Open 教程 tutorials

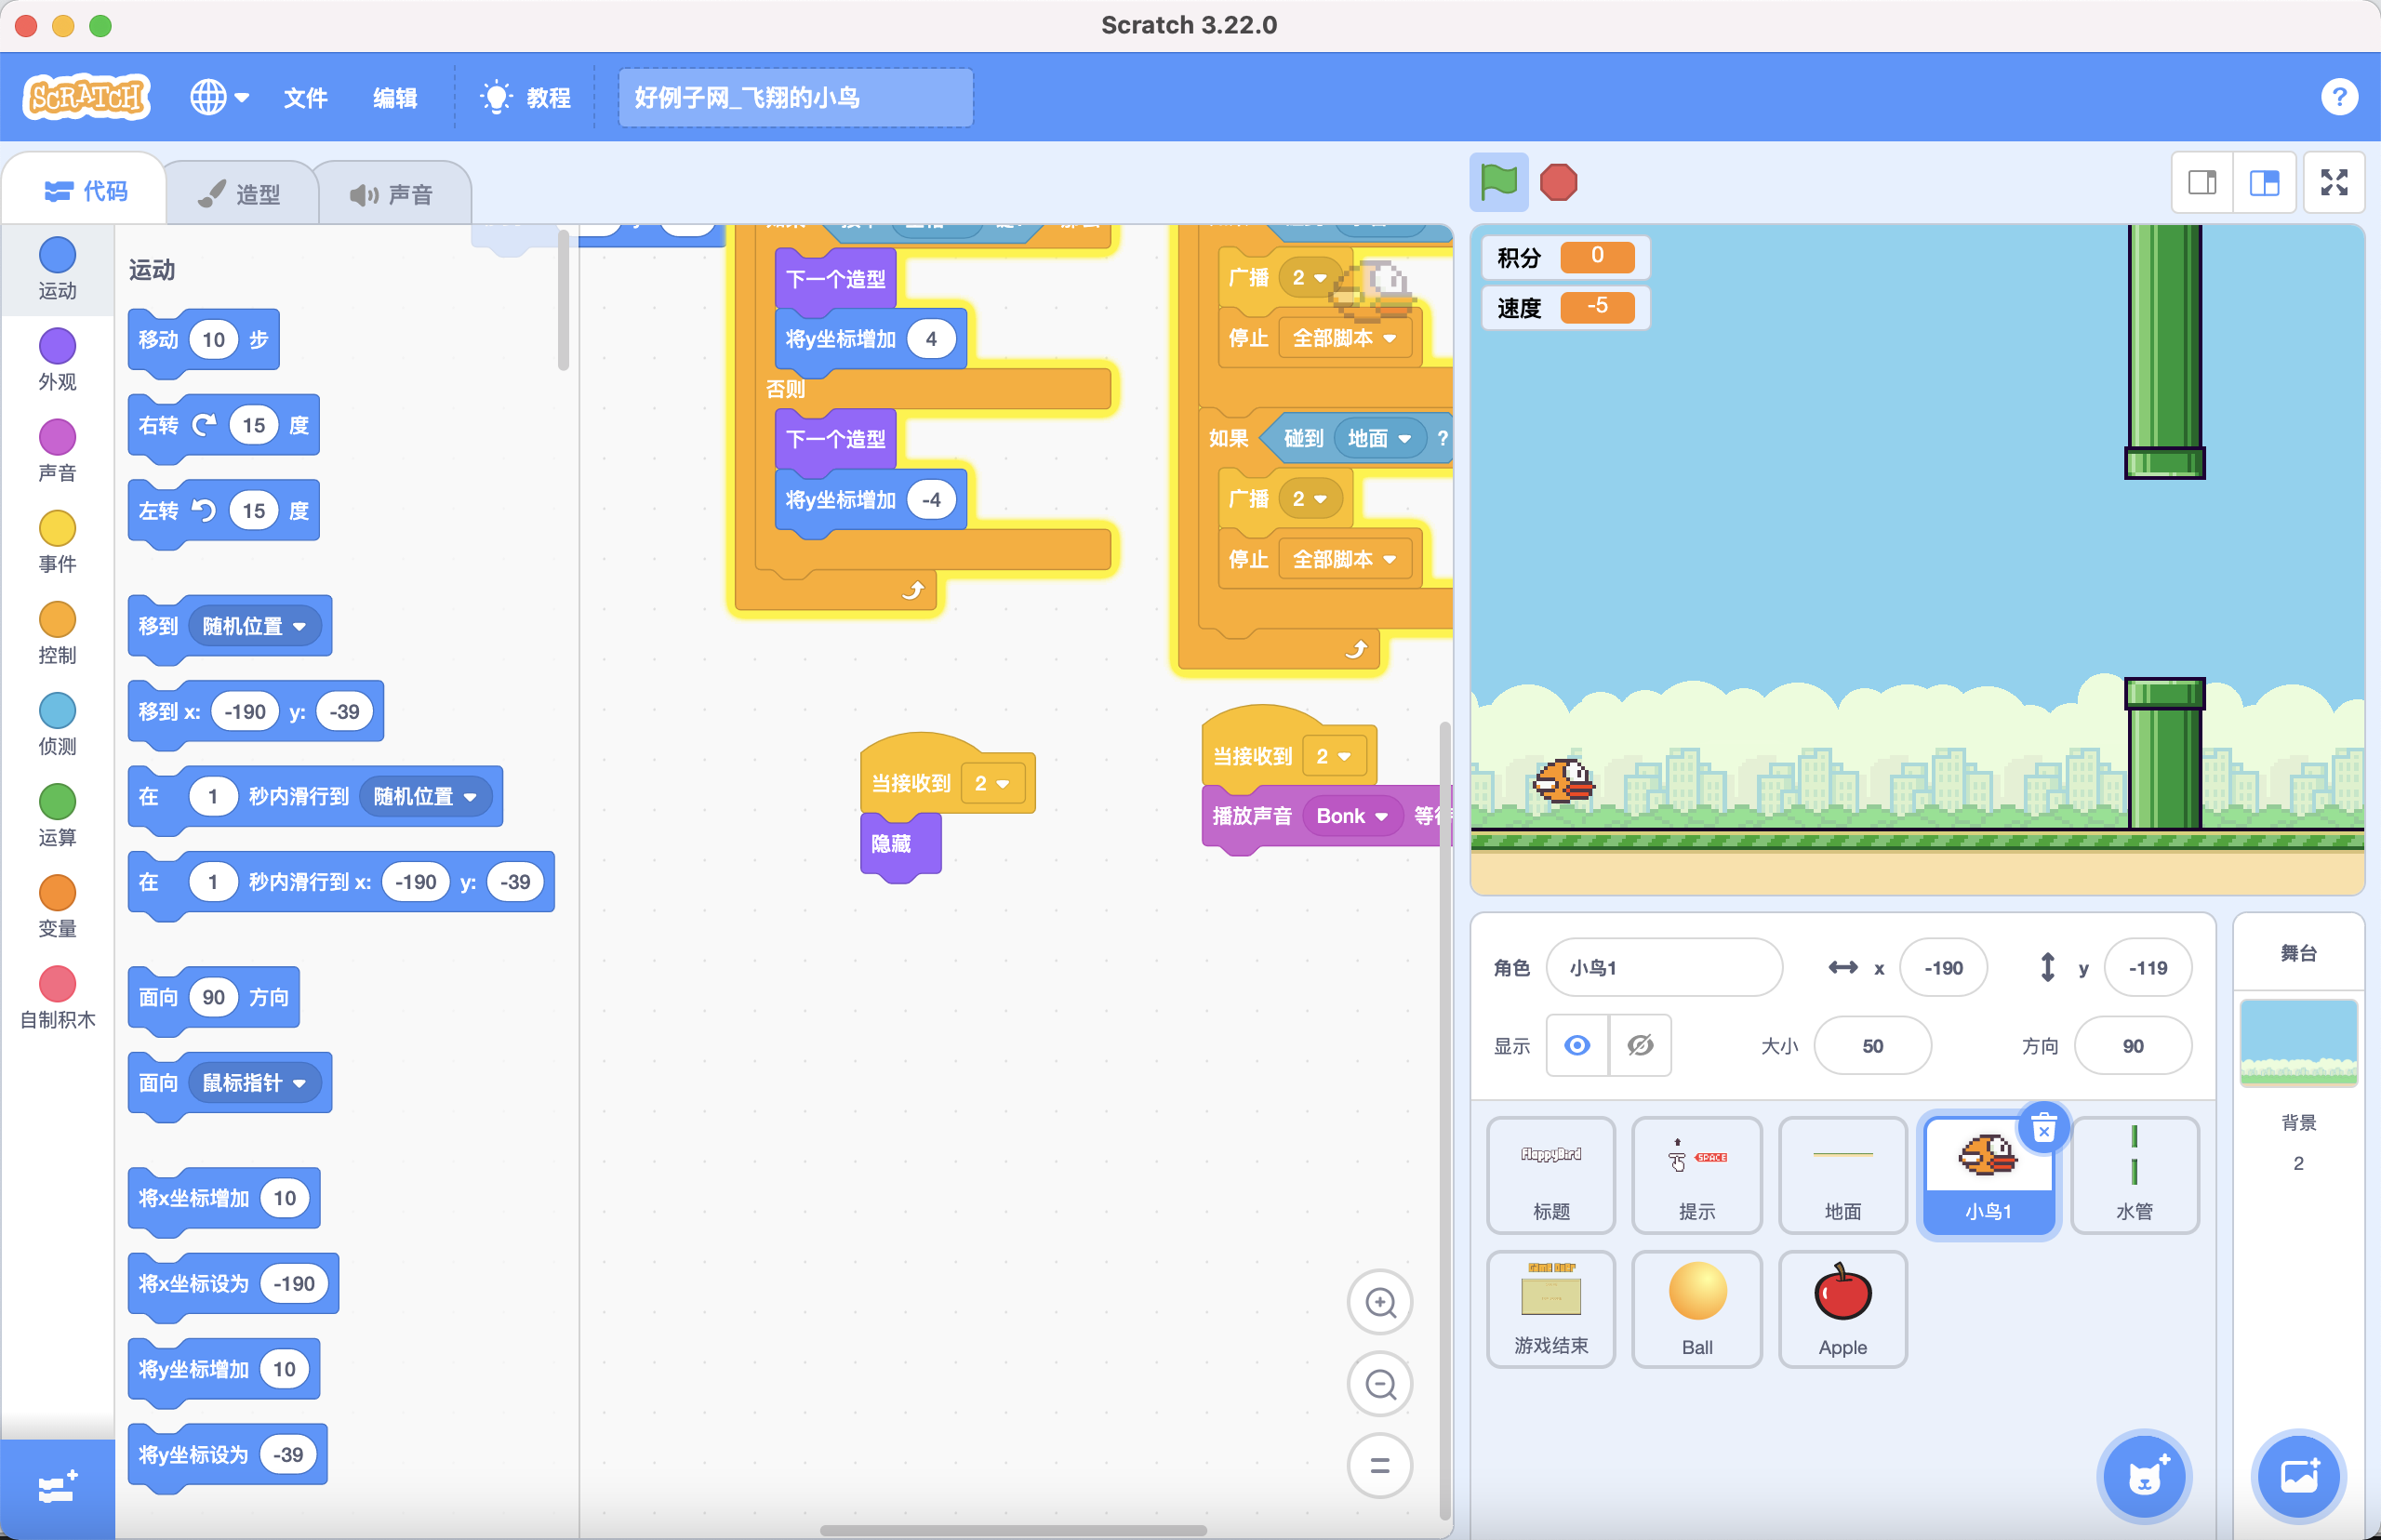click(526, 98)
